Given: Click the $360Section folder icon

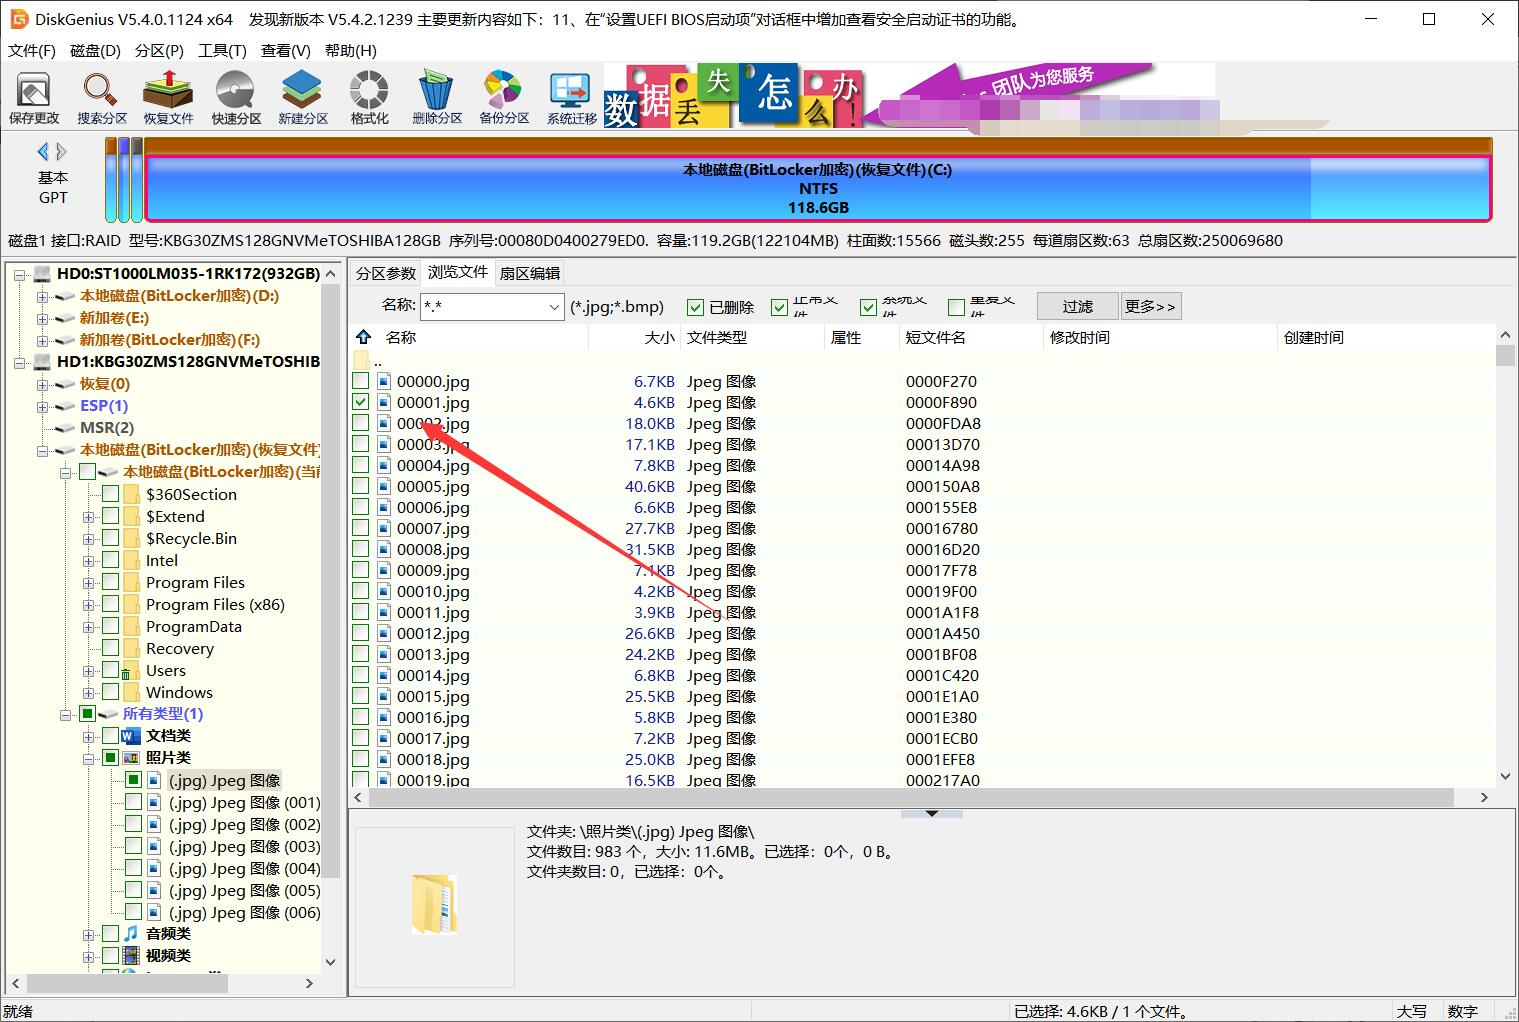Looking at the screenshot, I should pos(132,494).
